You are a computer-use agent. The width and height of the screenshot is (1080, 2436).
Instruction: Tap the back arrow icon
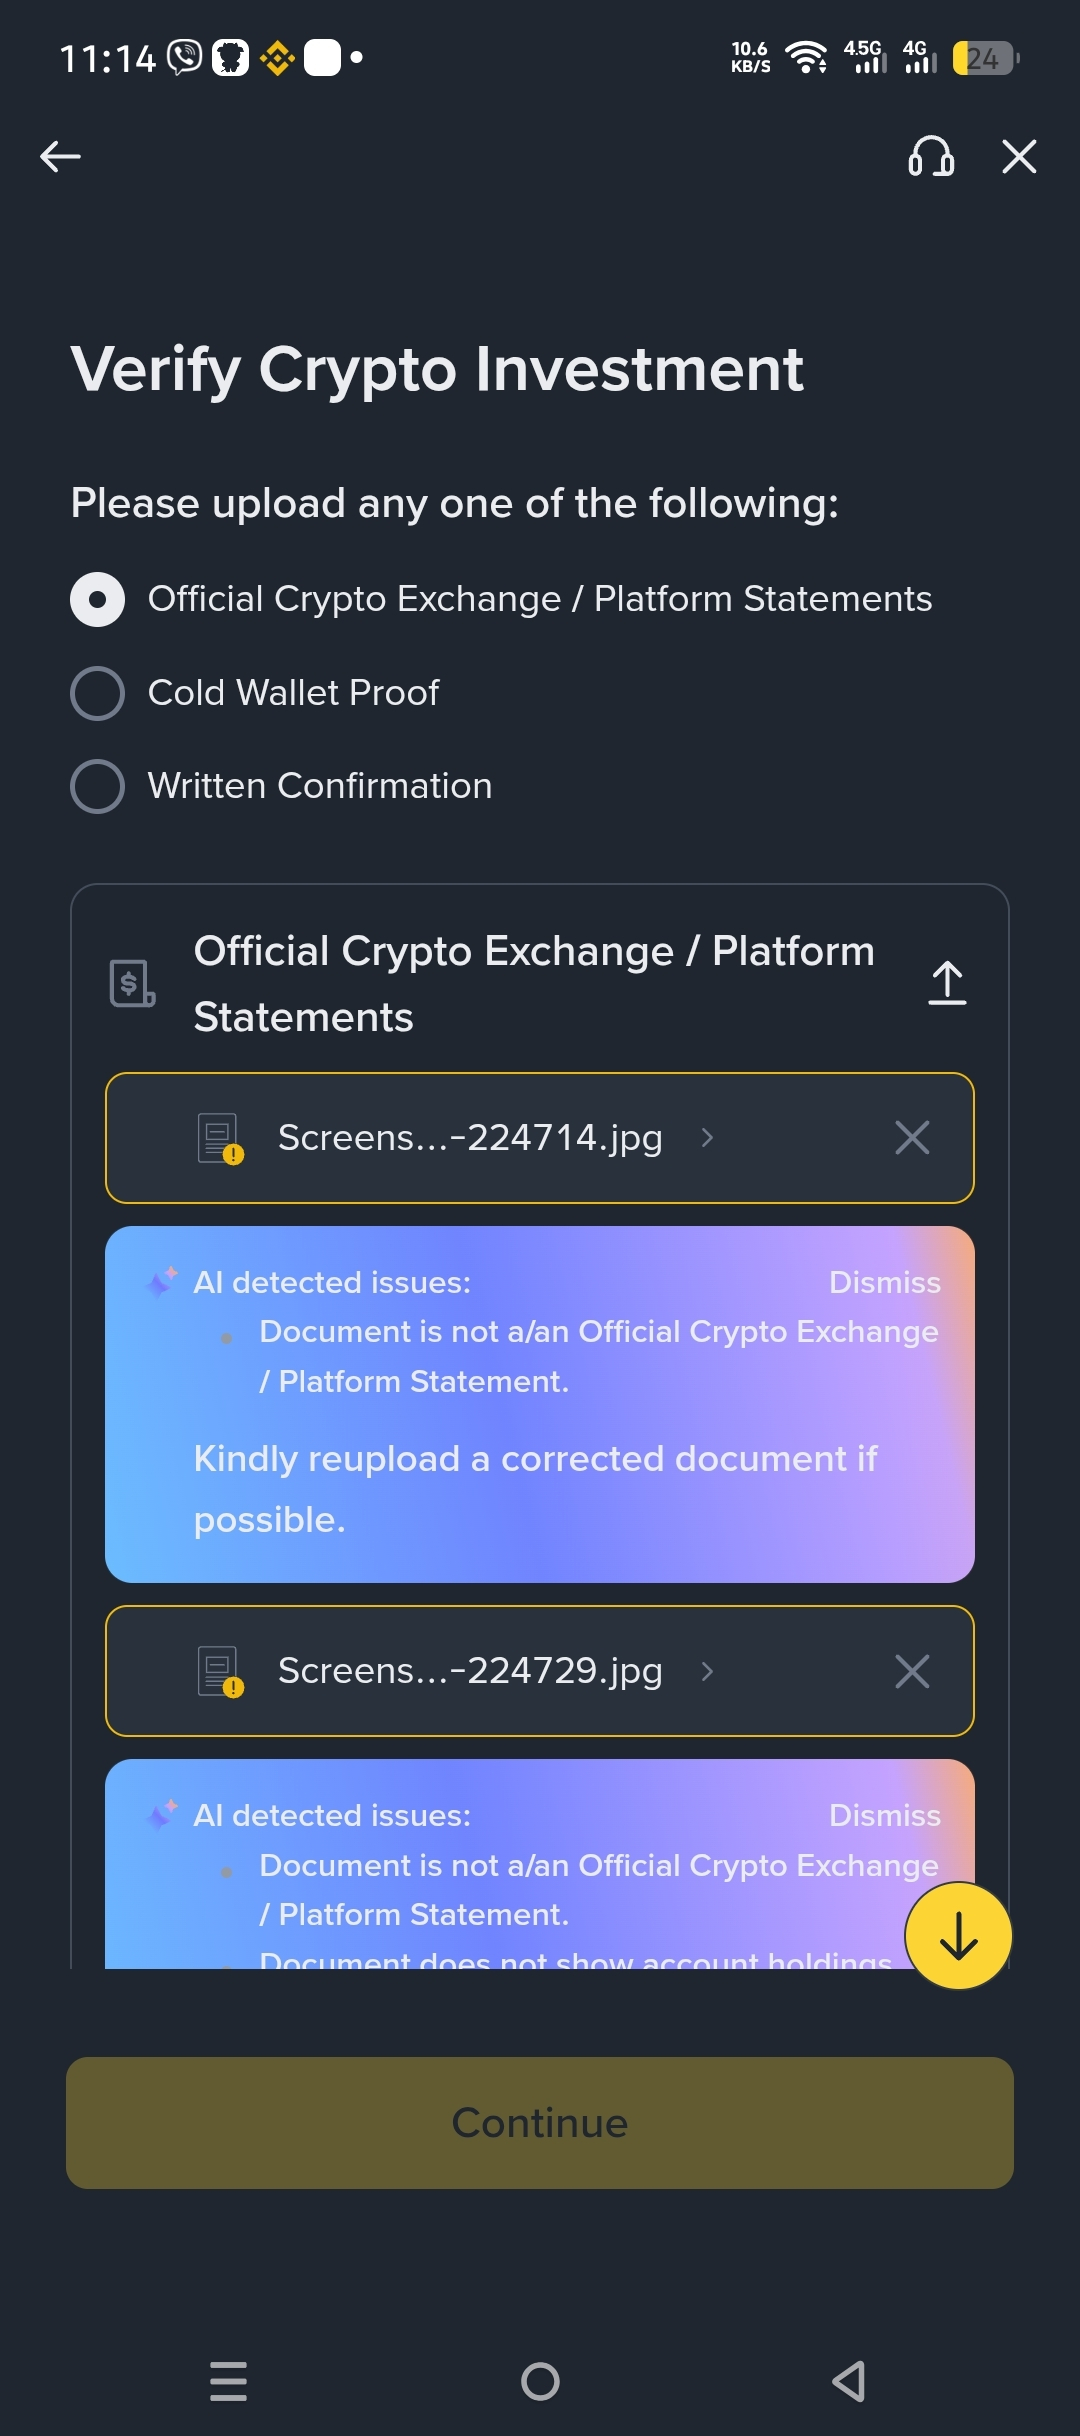click(x=60, y=157)
